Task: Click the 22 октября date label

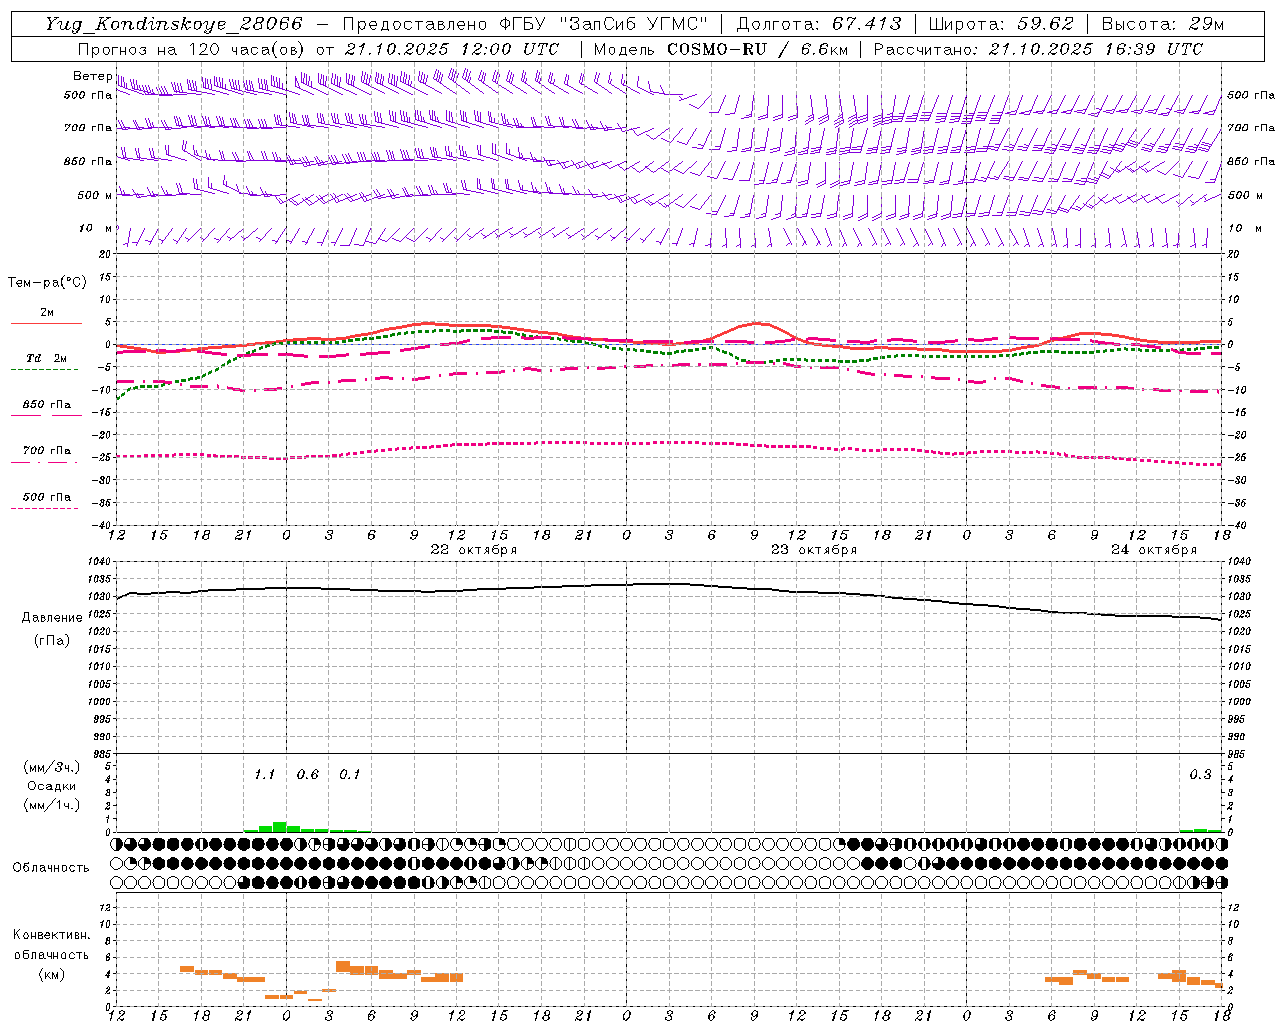Action: 474,550
